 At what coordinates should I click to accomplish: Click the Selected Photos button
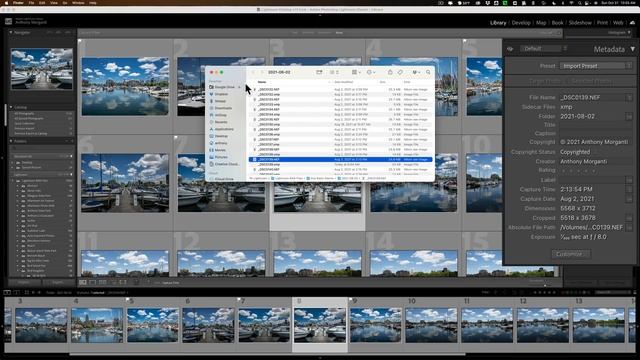(591, 81)
